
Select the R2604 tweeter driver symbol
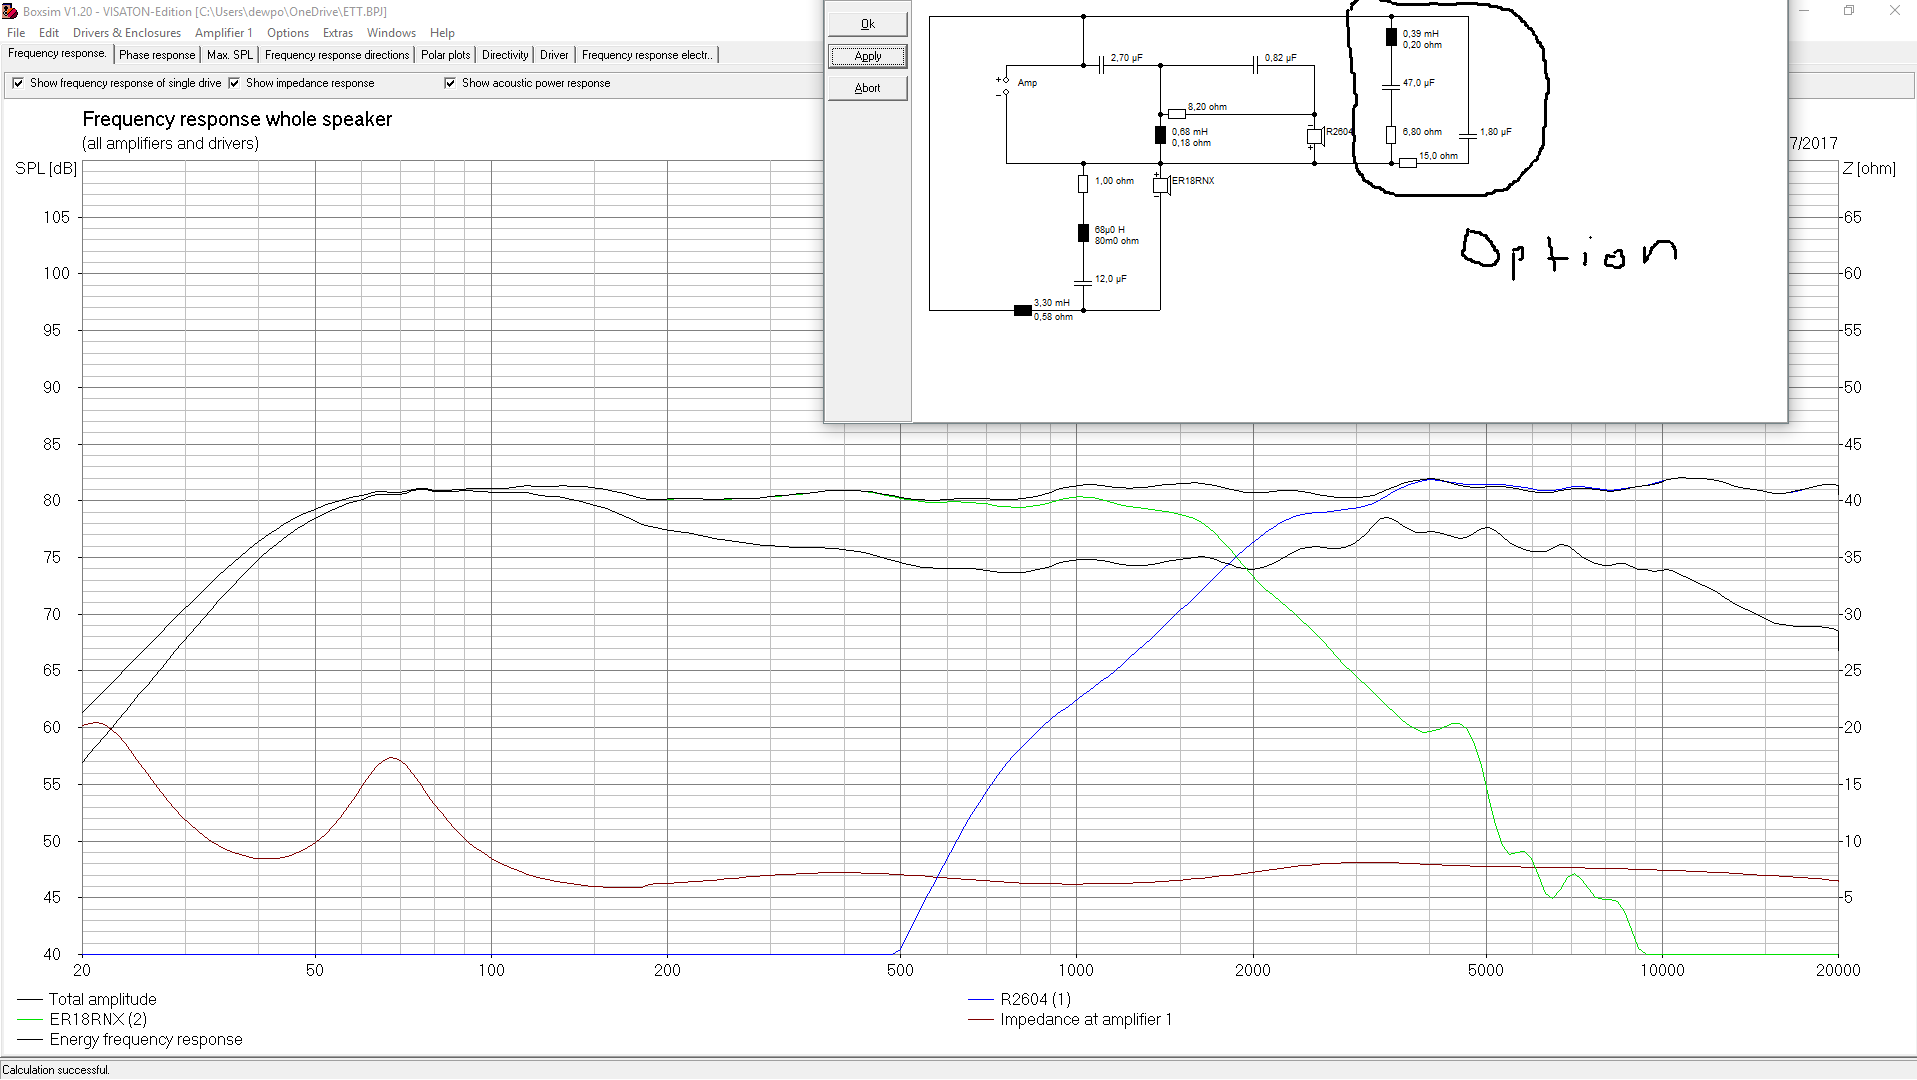pos(1315,136)
